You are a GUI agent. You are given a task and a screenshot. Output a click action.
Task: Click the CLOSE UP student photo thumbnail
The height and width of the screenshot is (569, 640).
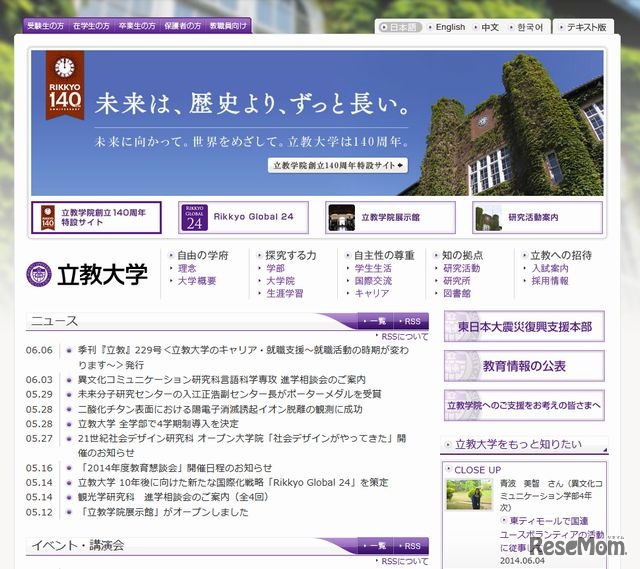coord(469,495)
